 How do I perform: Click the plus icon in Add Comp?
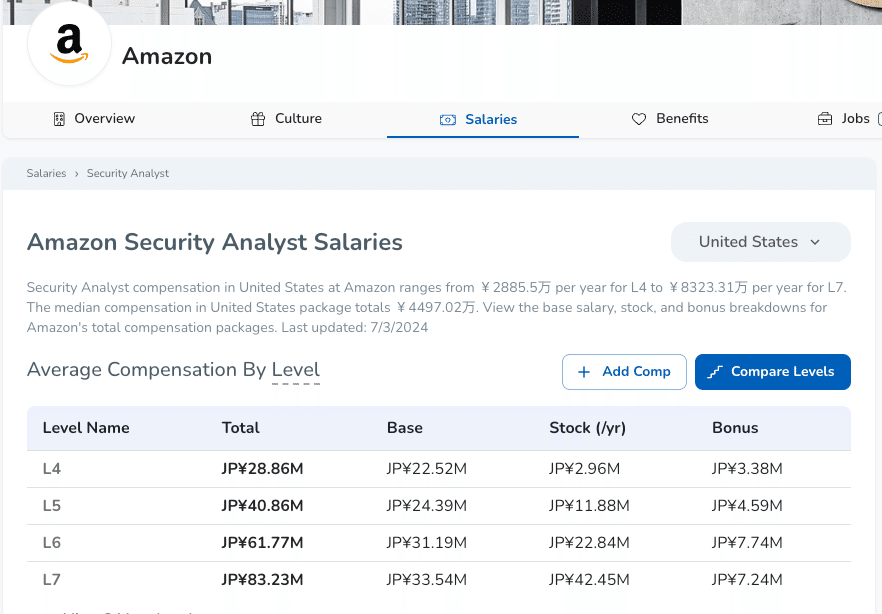pos(585,372)
